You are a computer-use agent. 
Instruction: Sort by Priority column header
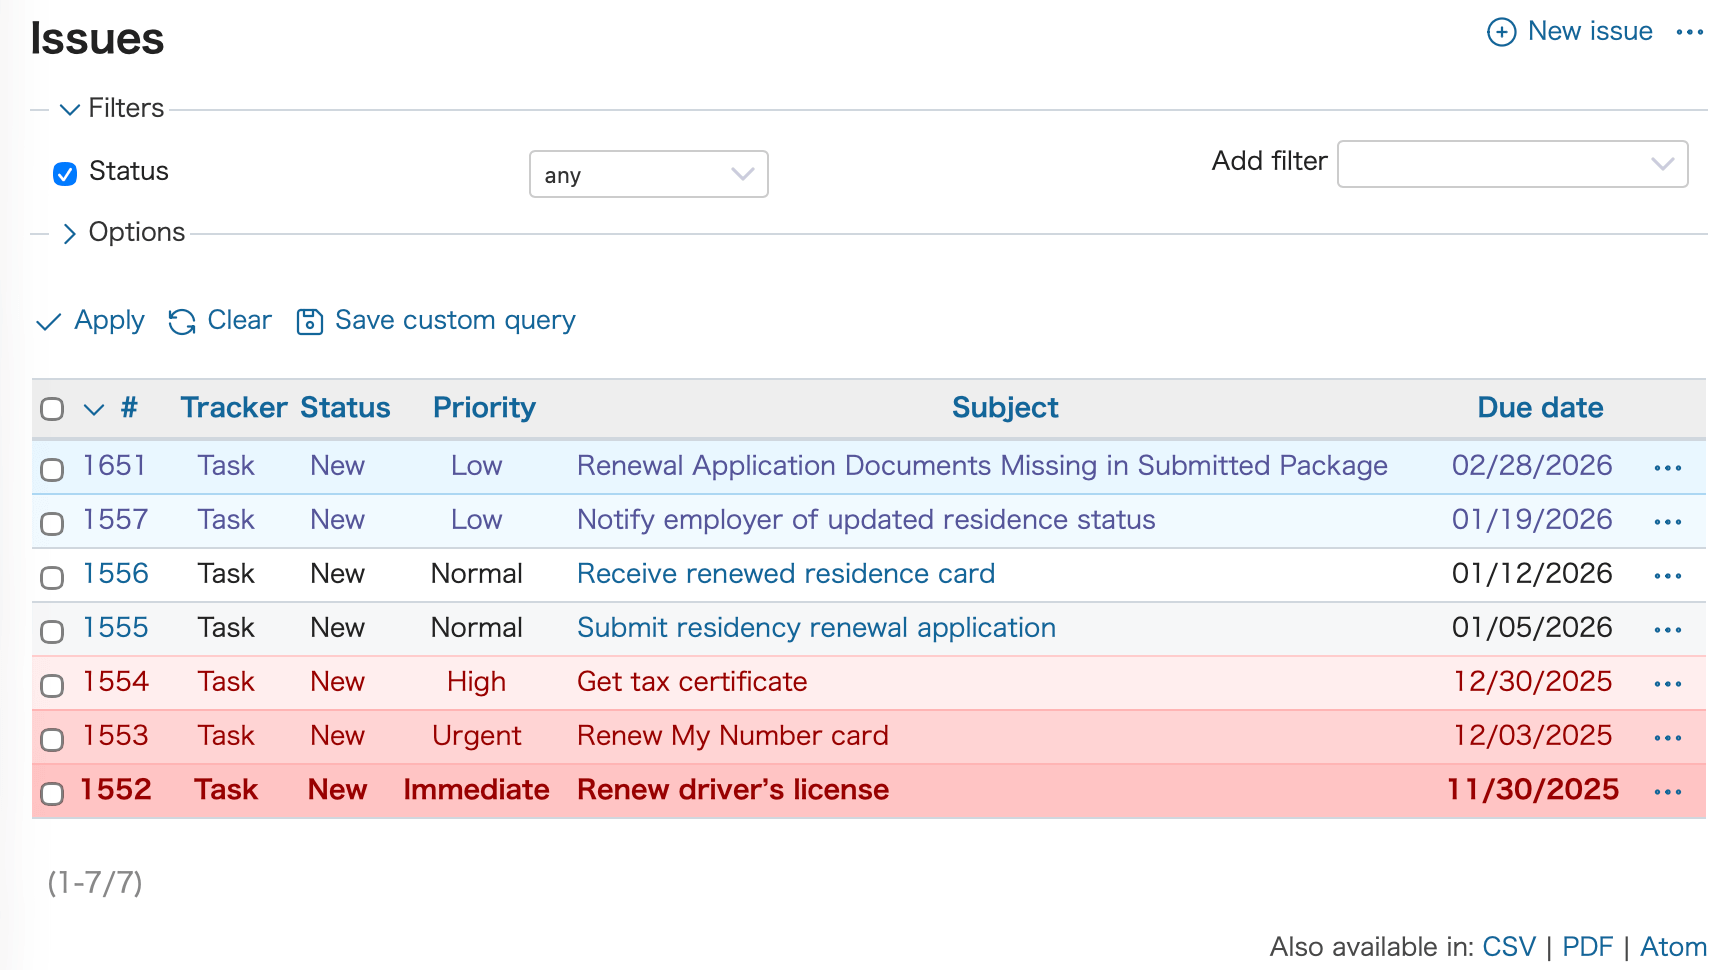[484, 408]
